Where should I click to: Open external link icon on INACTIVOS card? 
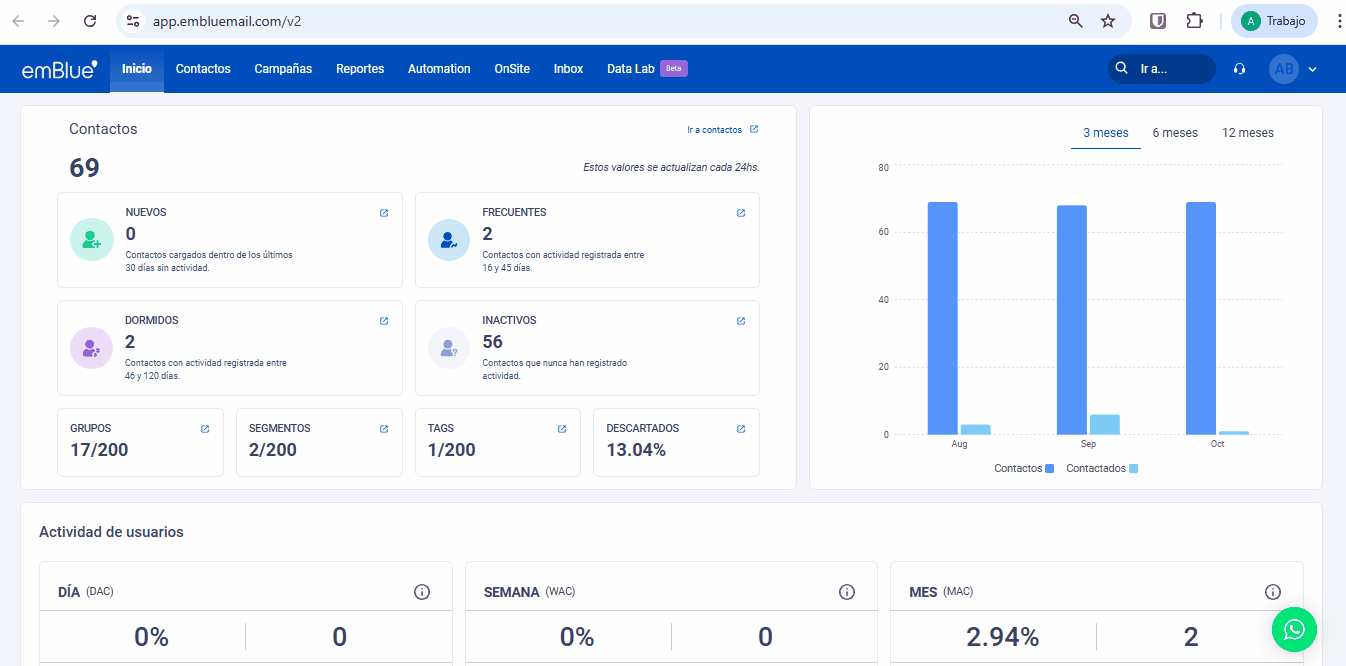point(741,321)
